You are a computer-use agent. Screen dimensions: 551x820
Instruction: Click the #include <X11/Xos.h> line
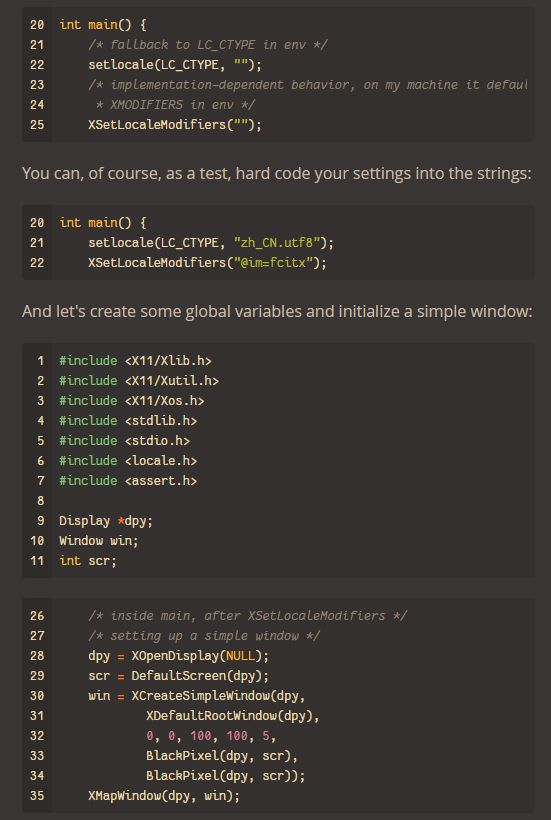[131, 400]
